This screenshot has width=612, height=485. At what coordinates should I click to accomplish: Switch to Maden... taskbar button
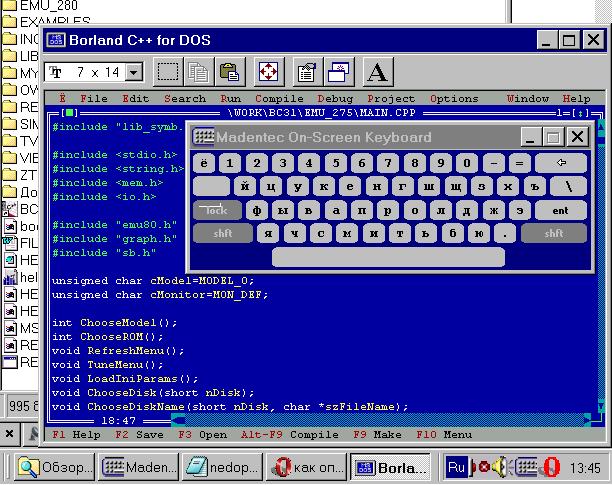click(138, 467)
